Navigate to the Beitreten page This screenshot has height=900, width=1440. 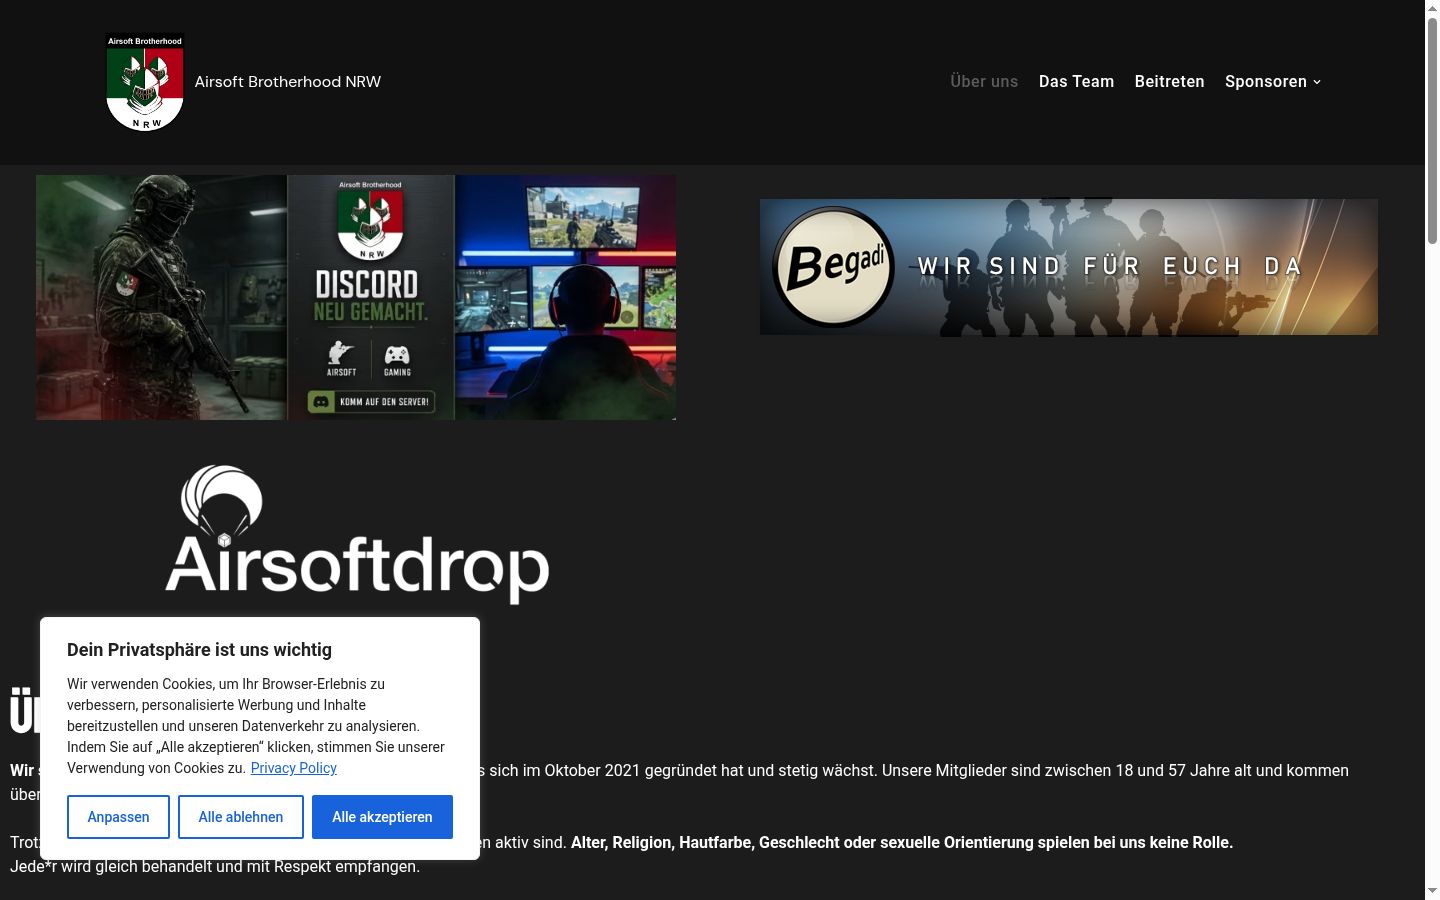(1169, 82)
